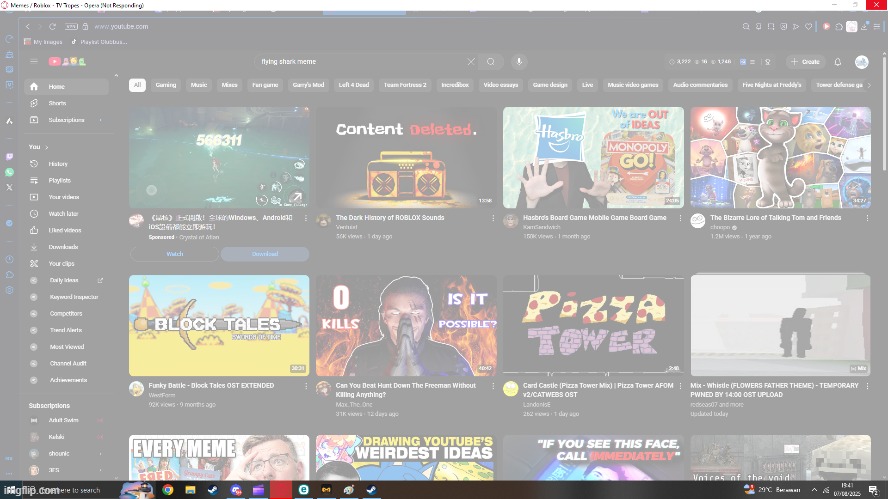
Task: Open the Block Tales thumbnail
Action: (x=219, y=325)
